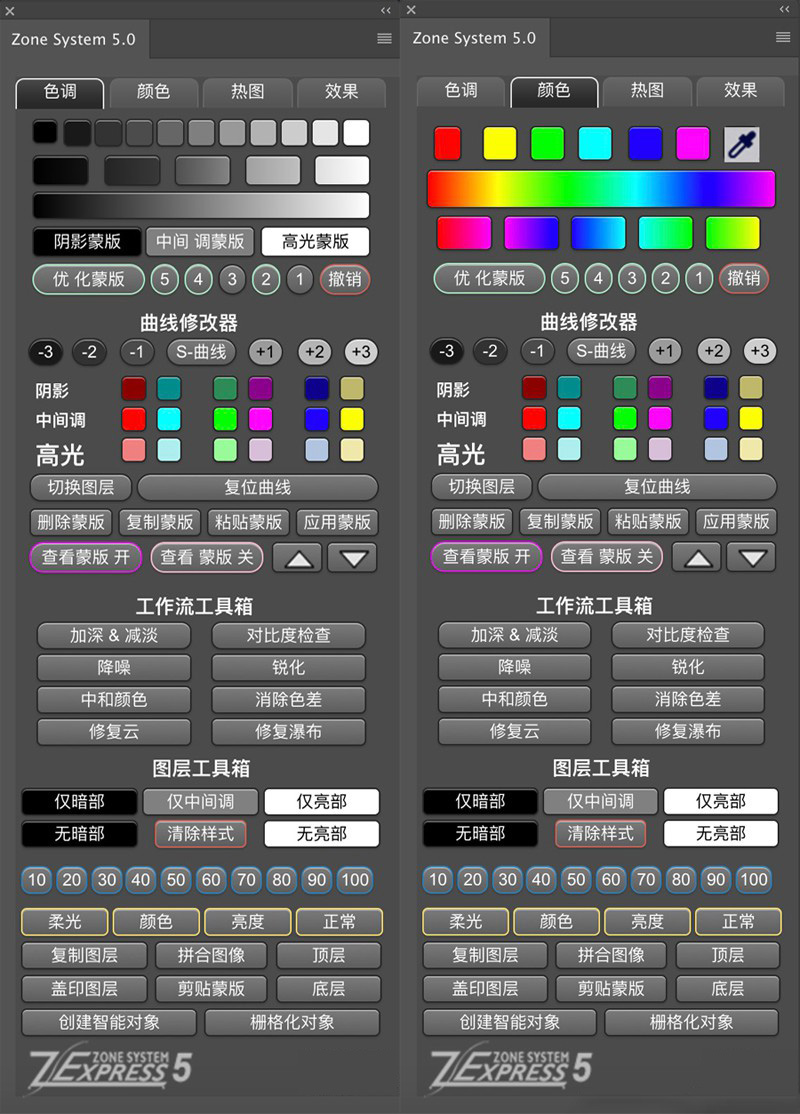The image size is (800, 1114).
Task: Select pure white tone swatch in left panel
Action: click(356, 133)
